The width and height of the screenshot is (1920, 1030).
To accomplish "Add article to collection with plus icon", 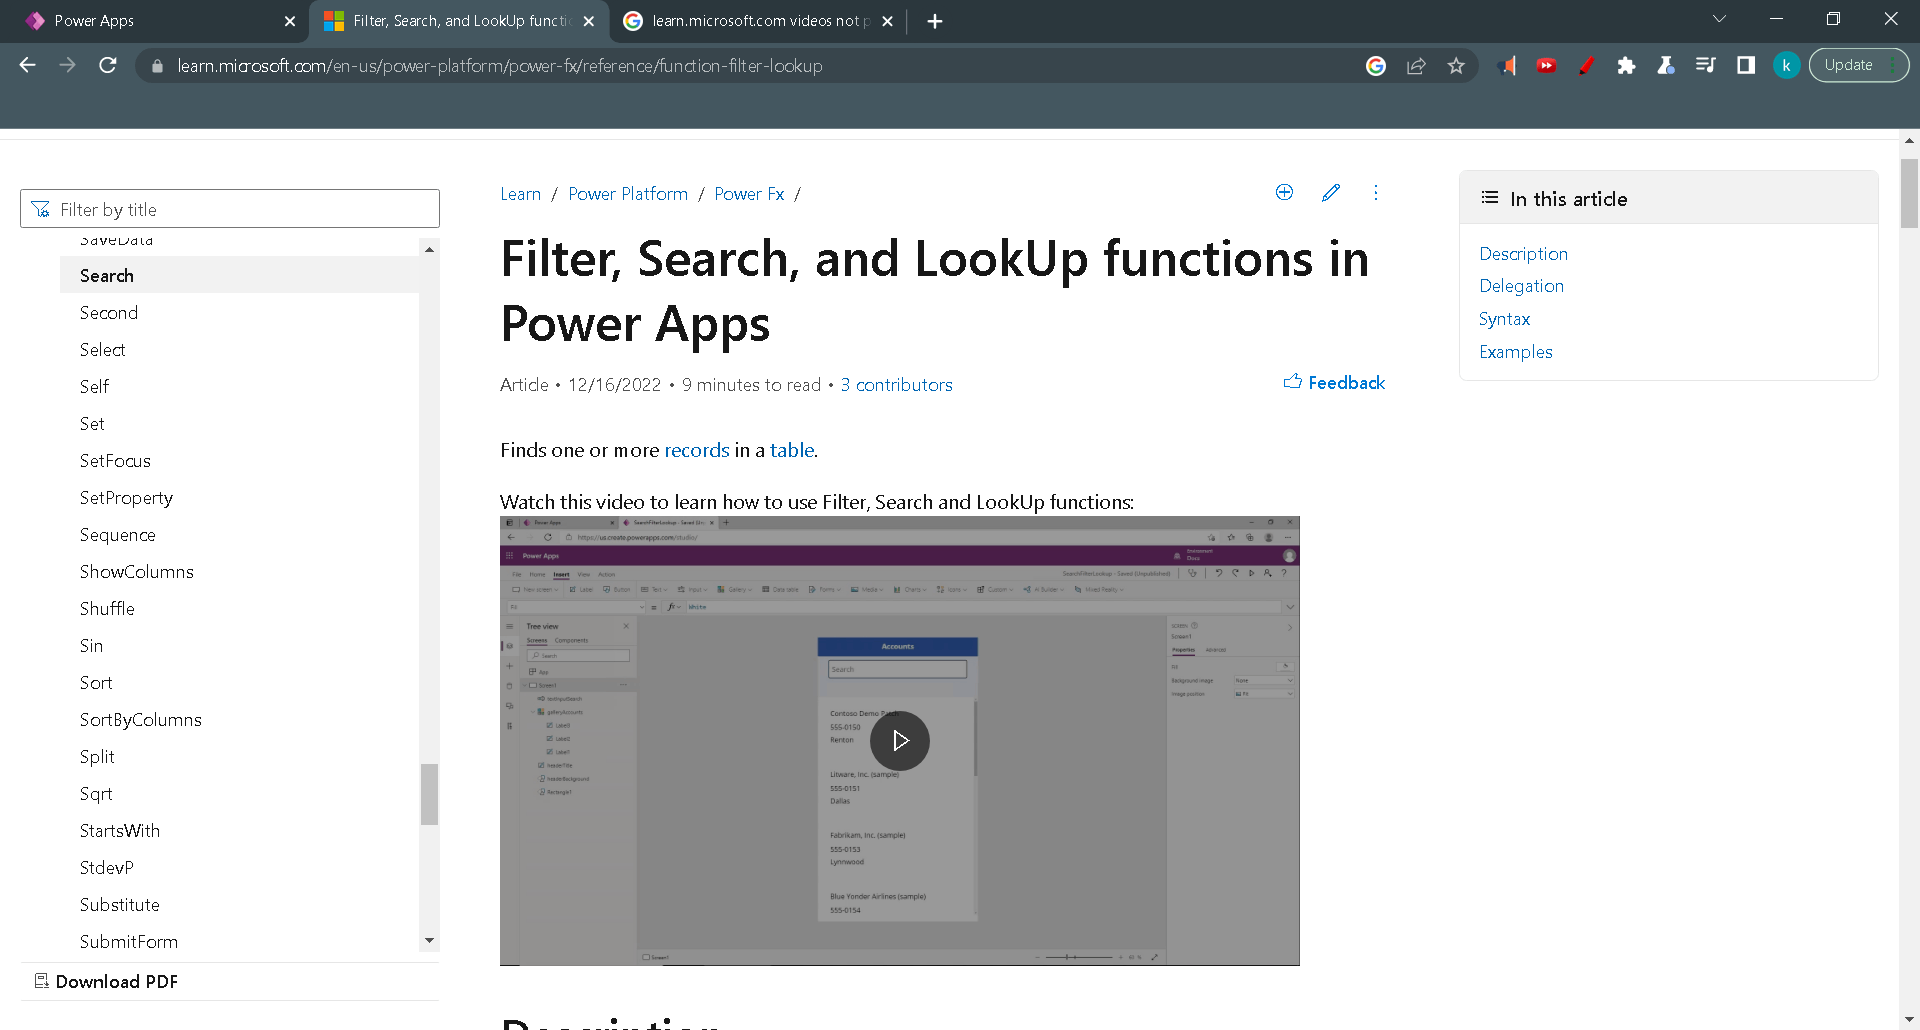I will point(1284,192).
